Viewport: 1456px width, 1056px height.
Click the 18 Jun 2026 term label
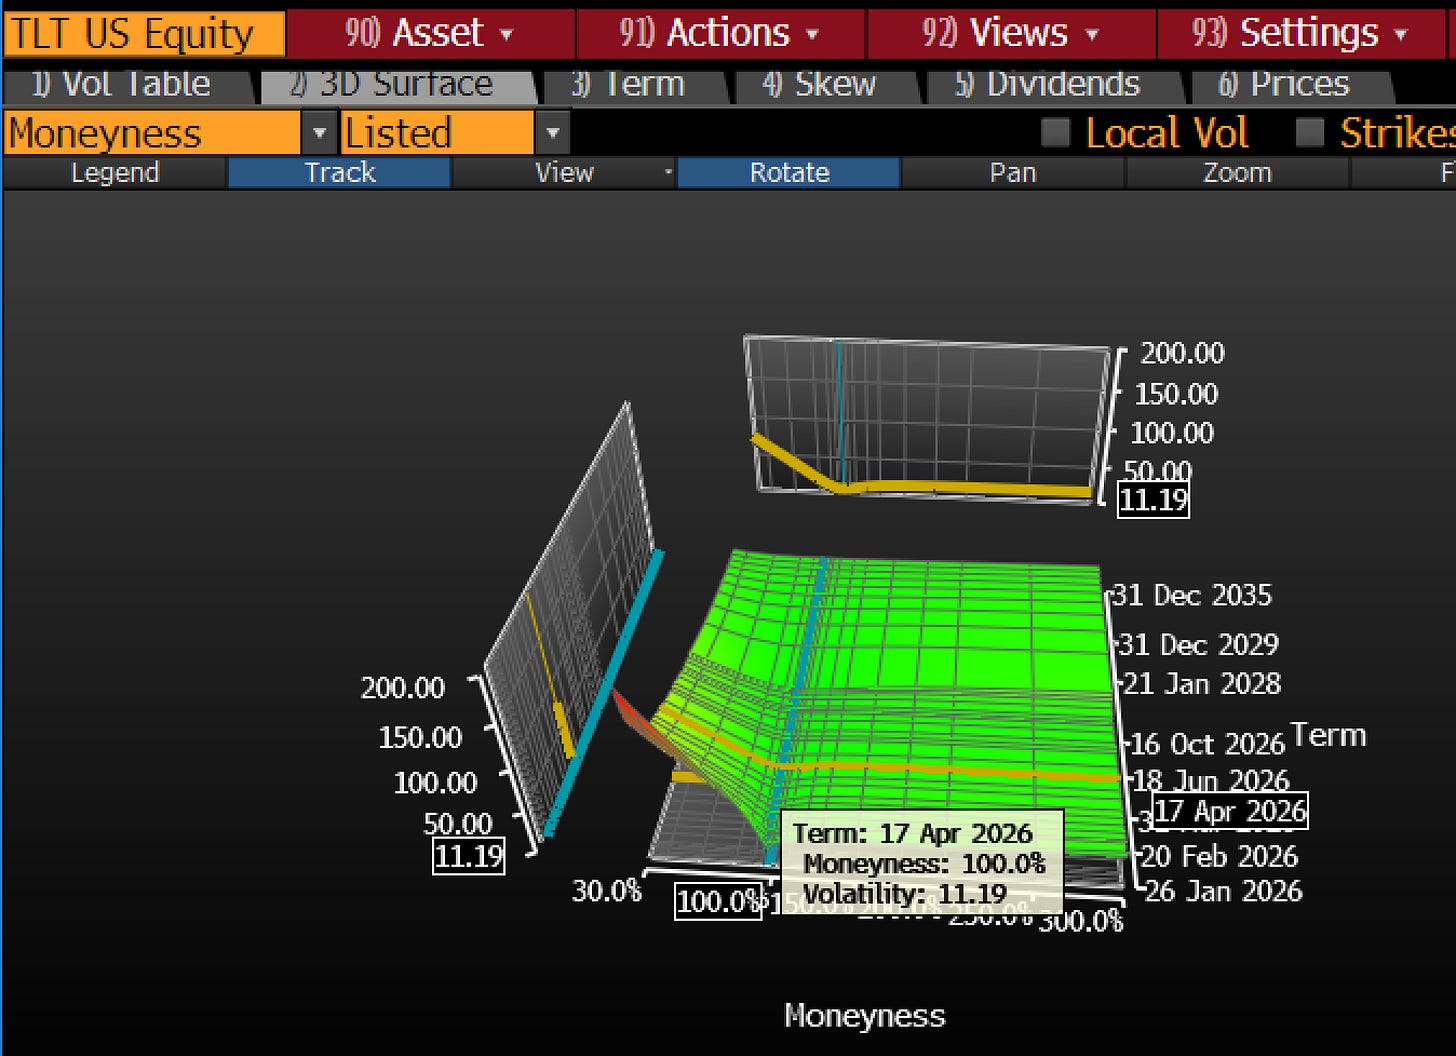[x=1211, y=780]
